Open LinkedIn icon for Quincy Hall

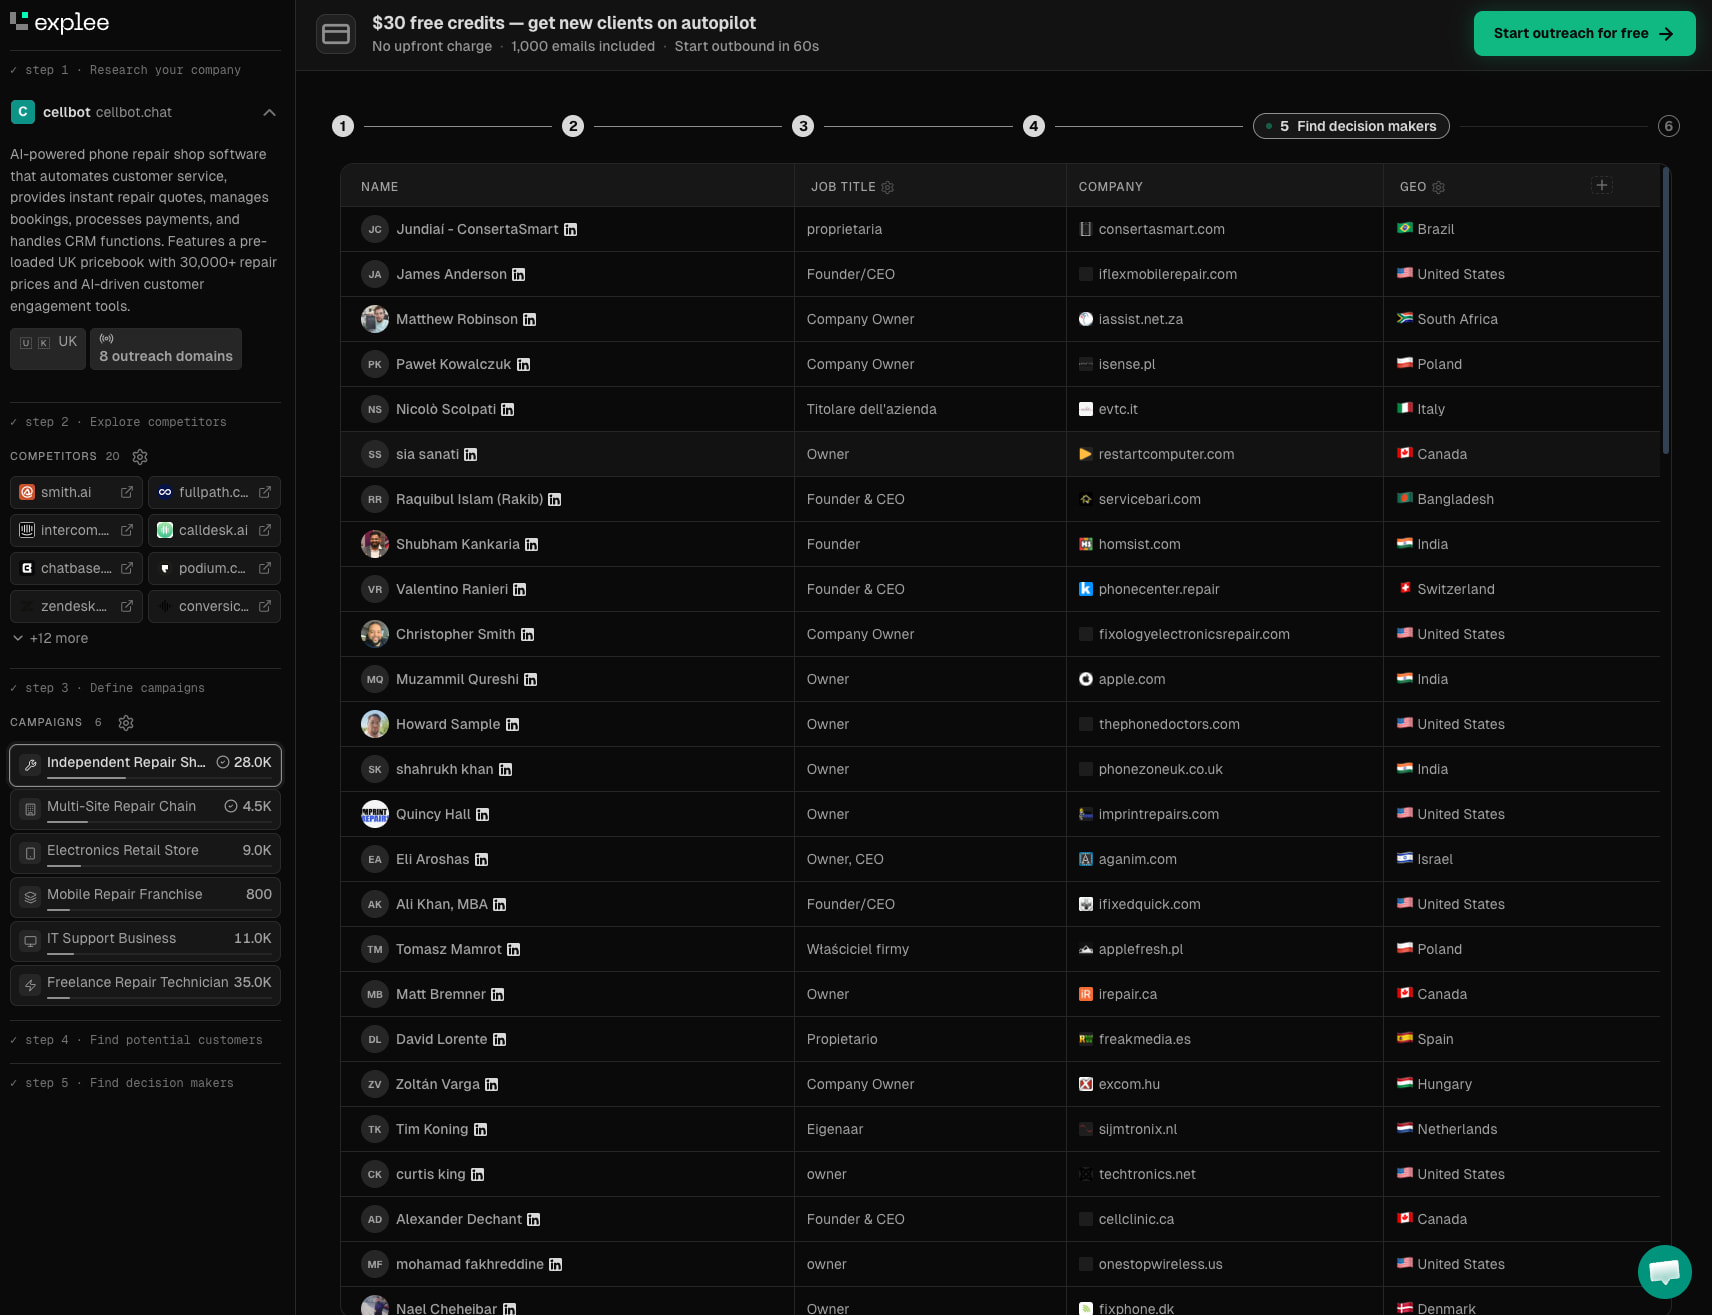click(483, 814)
